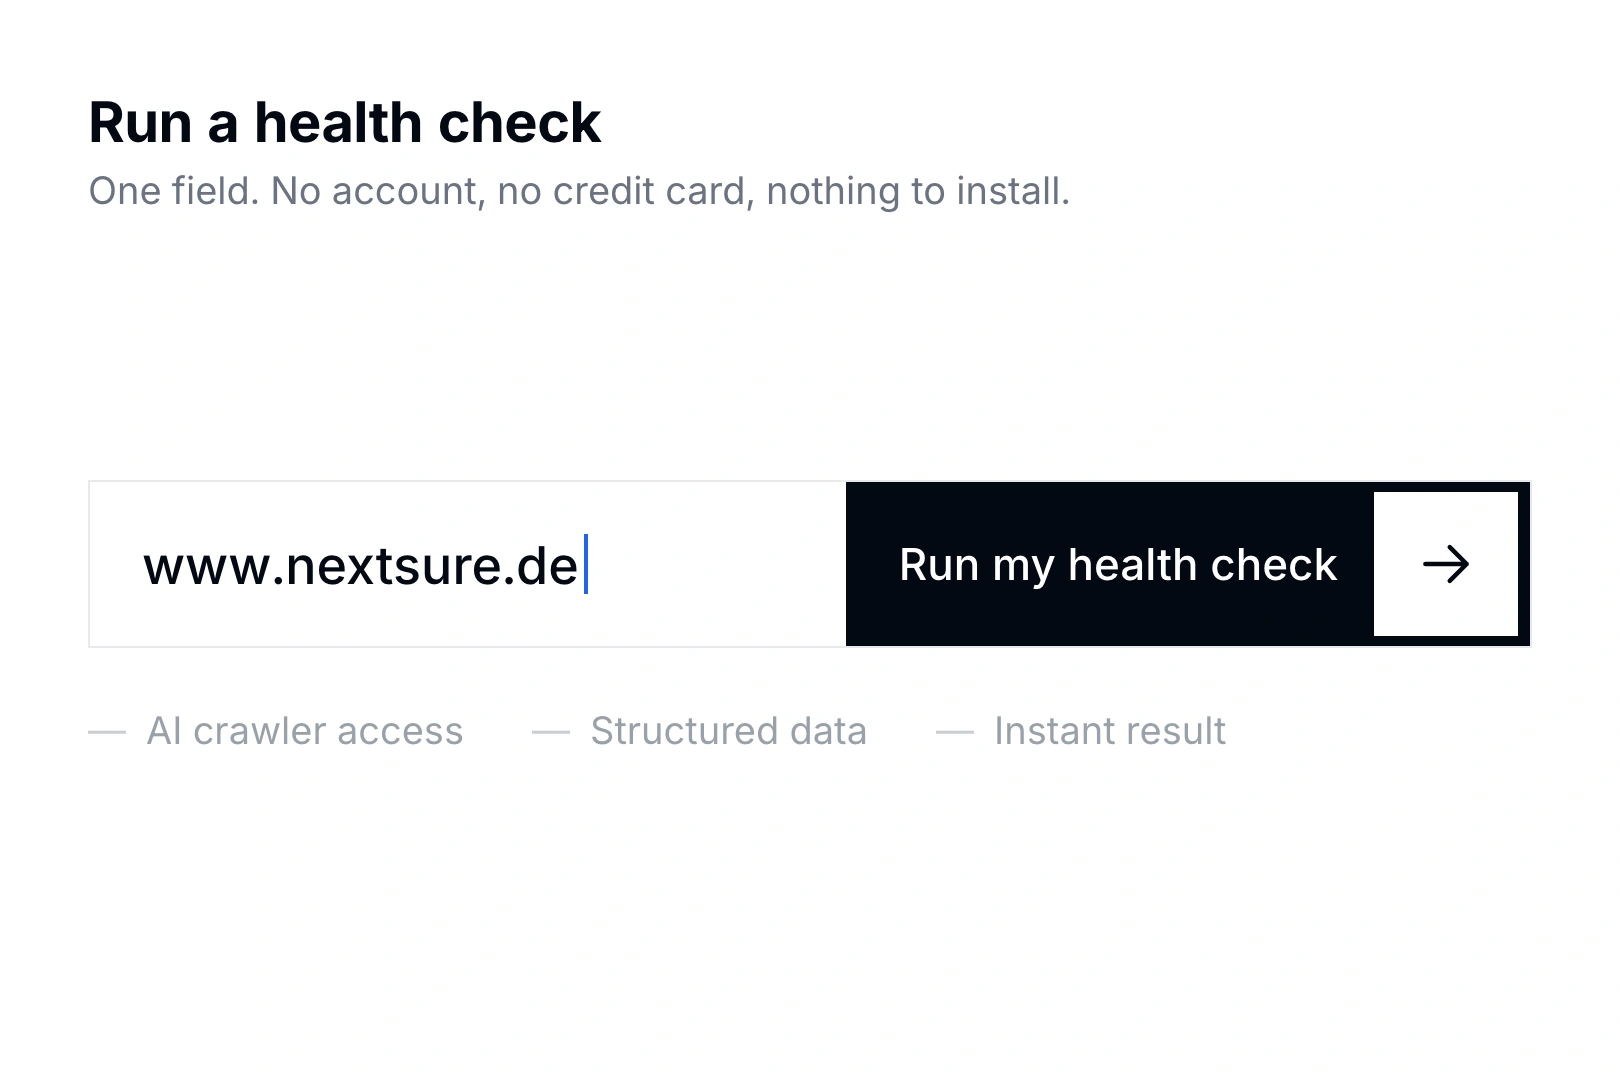Click on the www.nextsure.de text
The width and height of the screenshot is (1620, 1080).
point(361,566)
